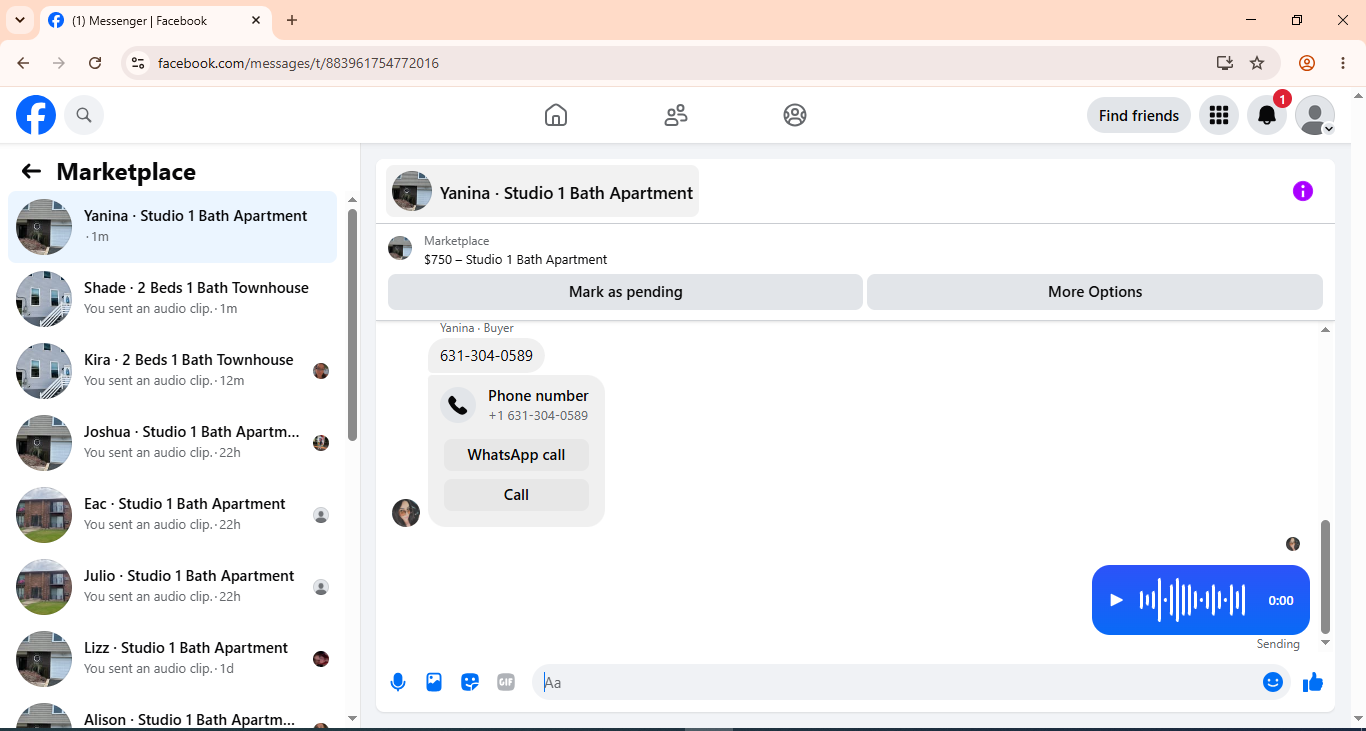This screenshot has width=1366, height=731.
Task: Open the Joshua Studio 1 Bath conversation
Action: [x=172, y=443]
